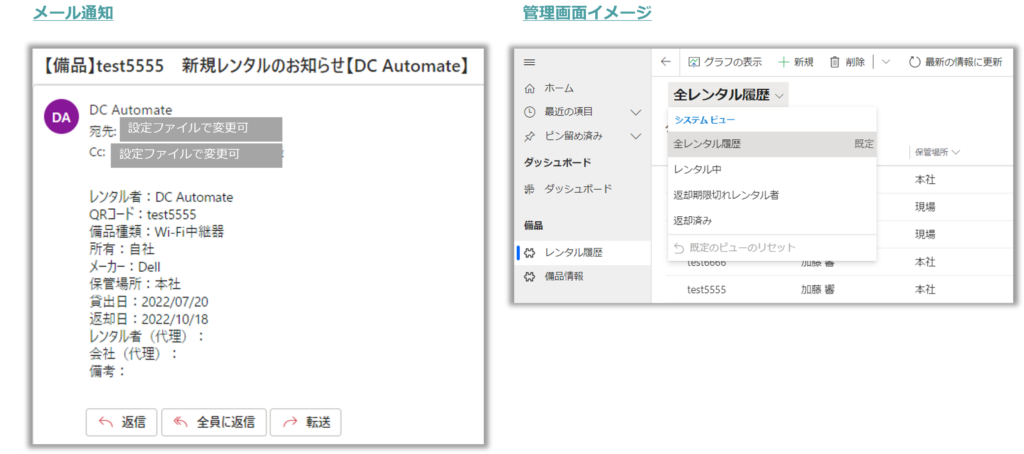The height and width of the screenshot is (454, 1024).
Task: Expand the chevron next to 削除
Action: pos(885,62)
